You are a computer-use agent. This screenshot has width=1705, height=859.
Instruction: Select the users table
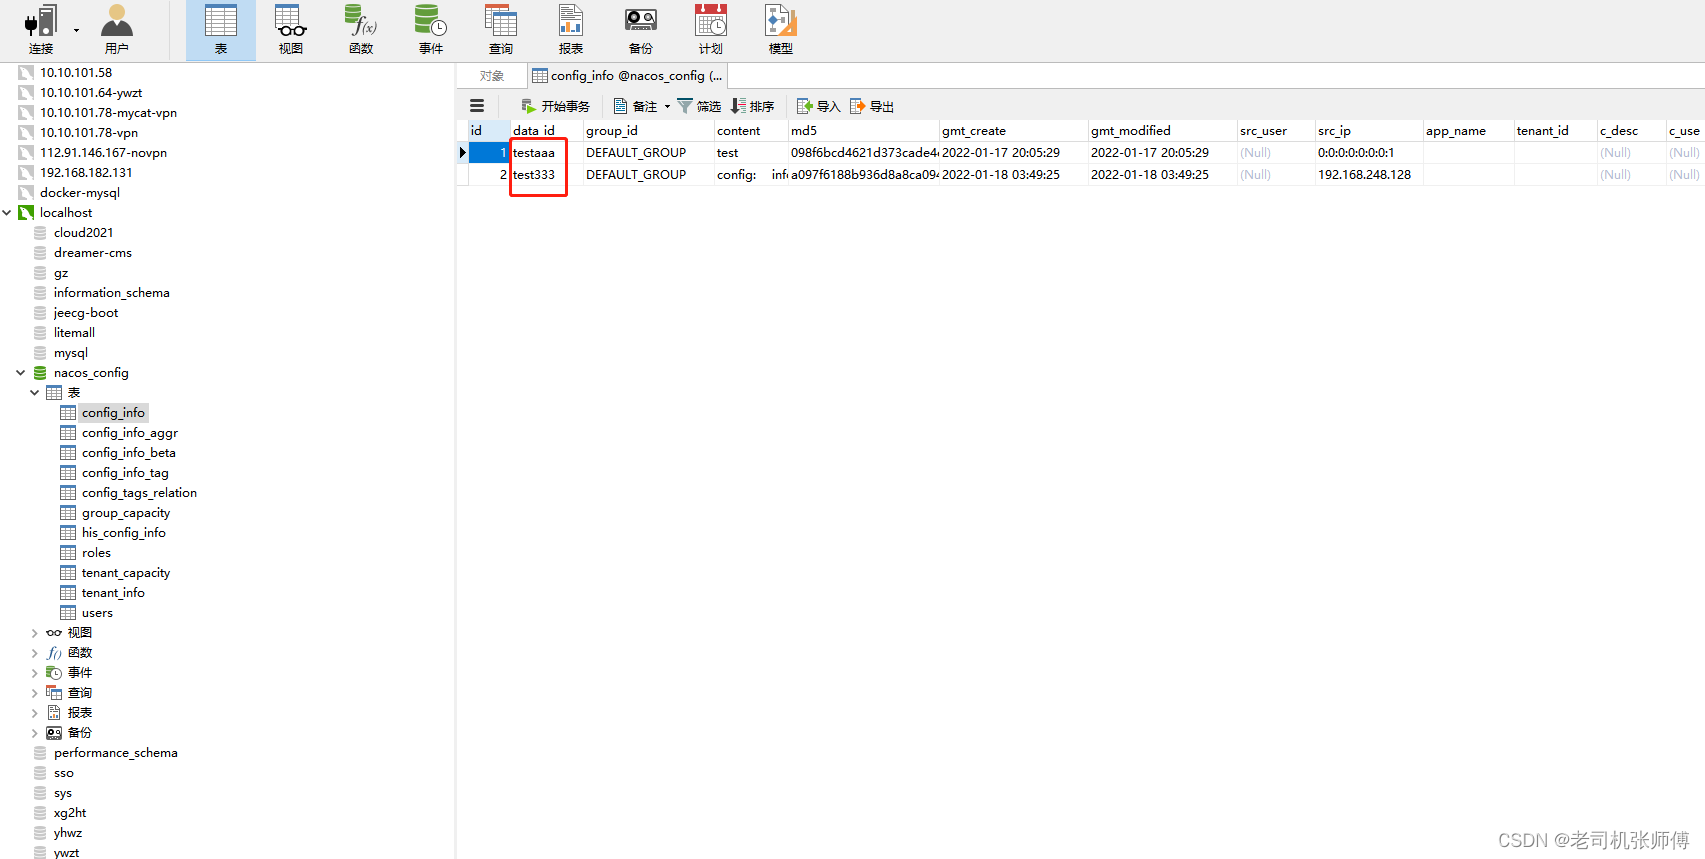click(x=97, y=612)
